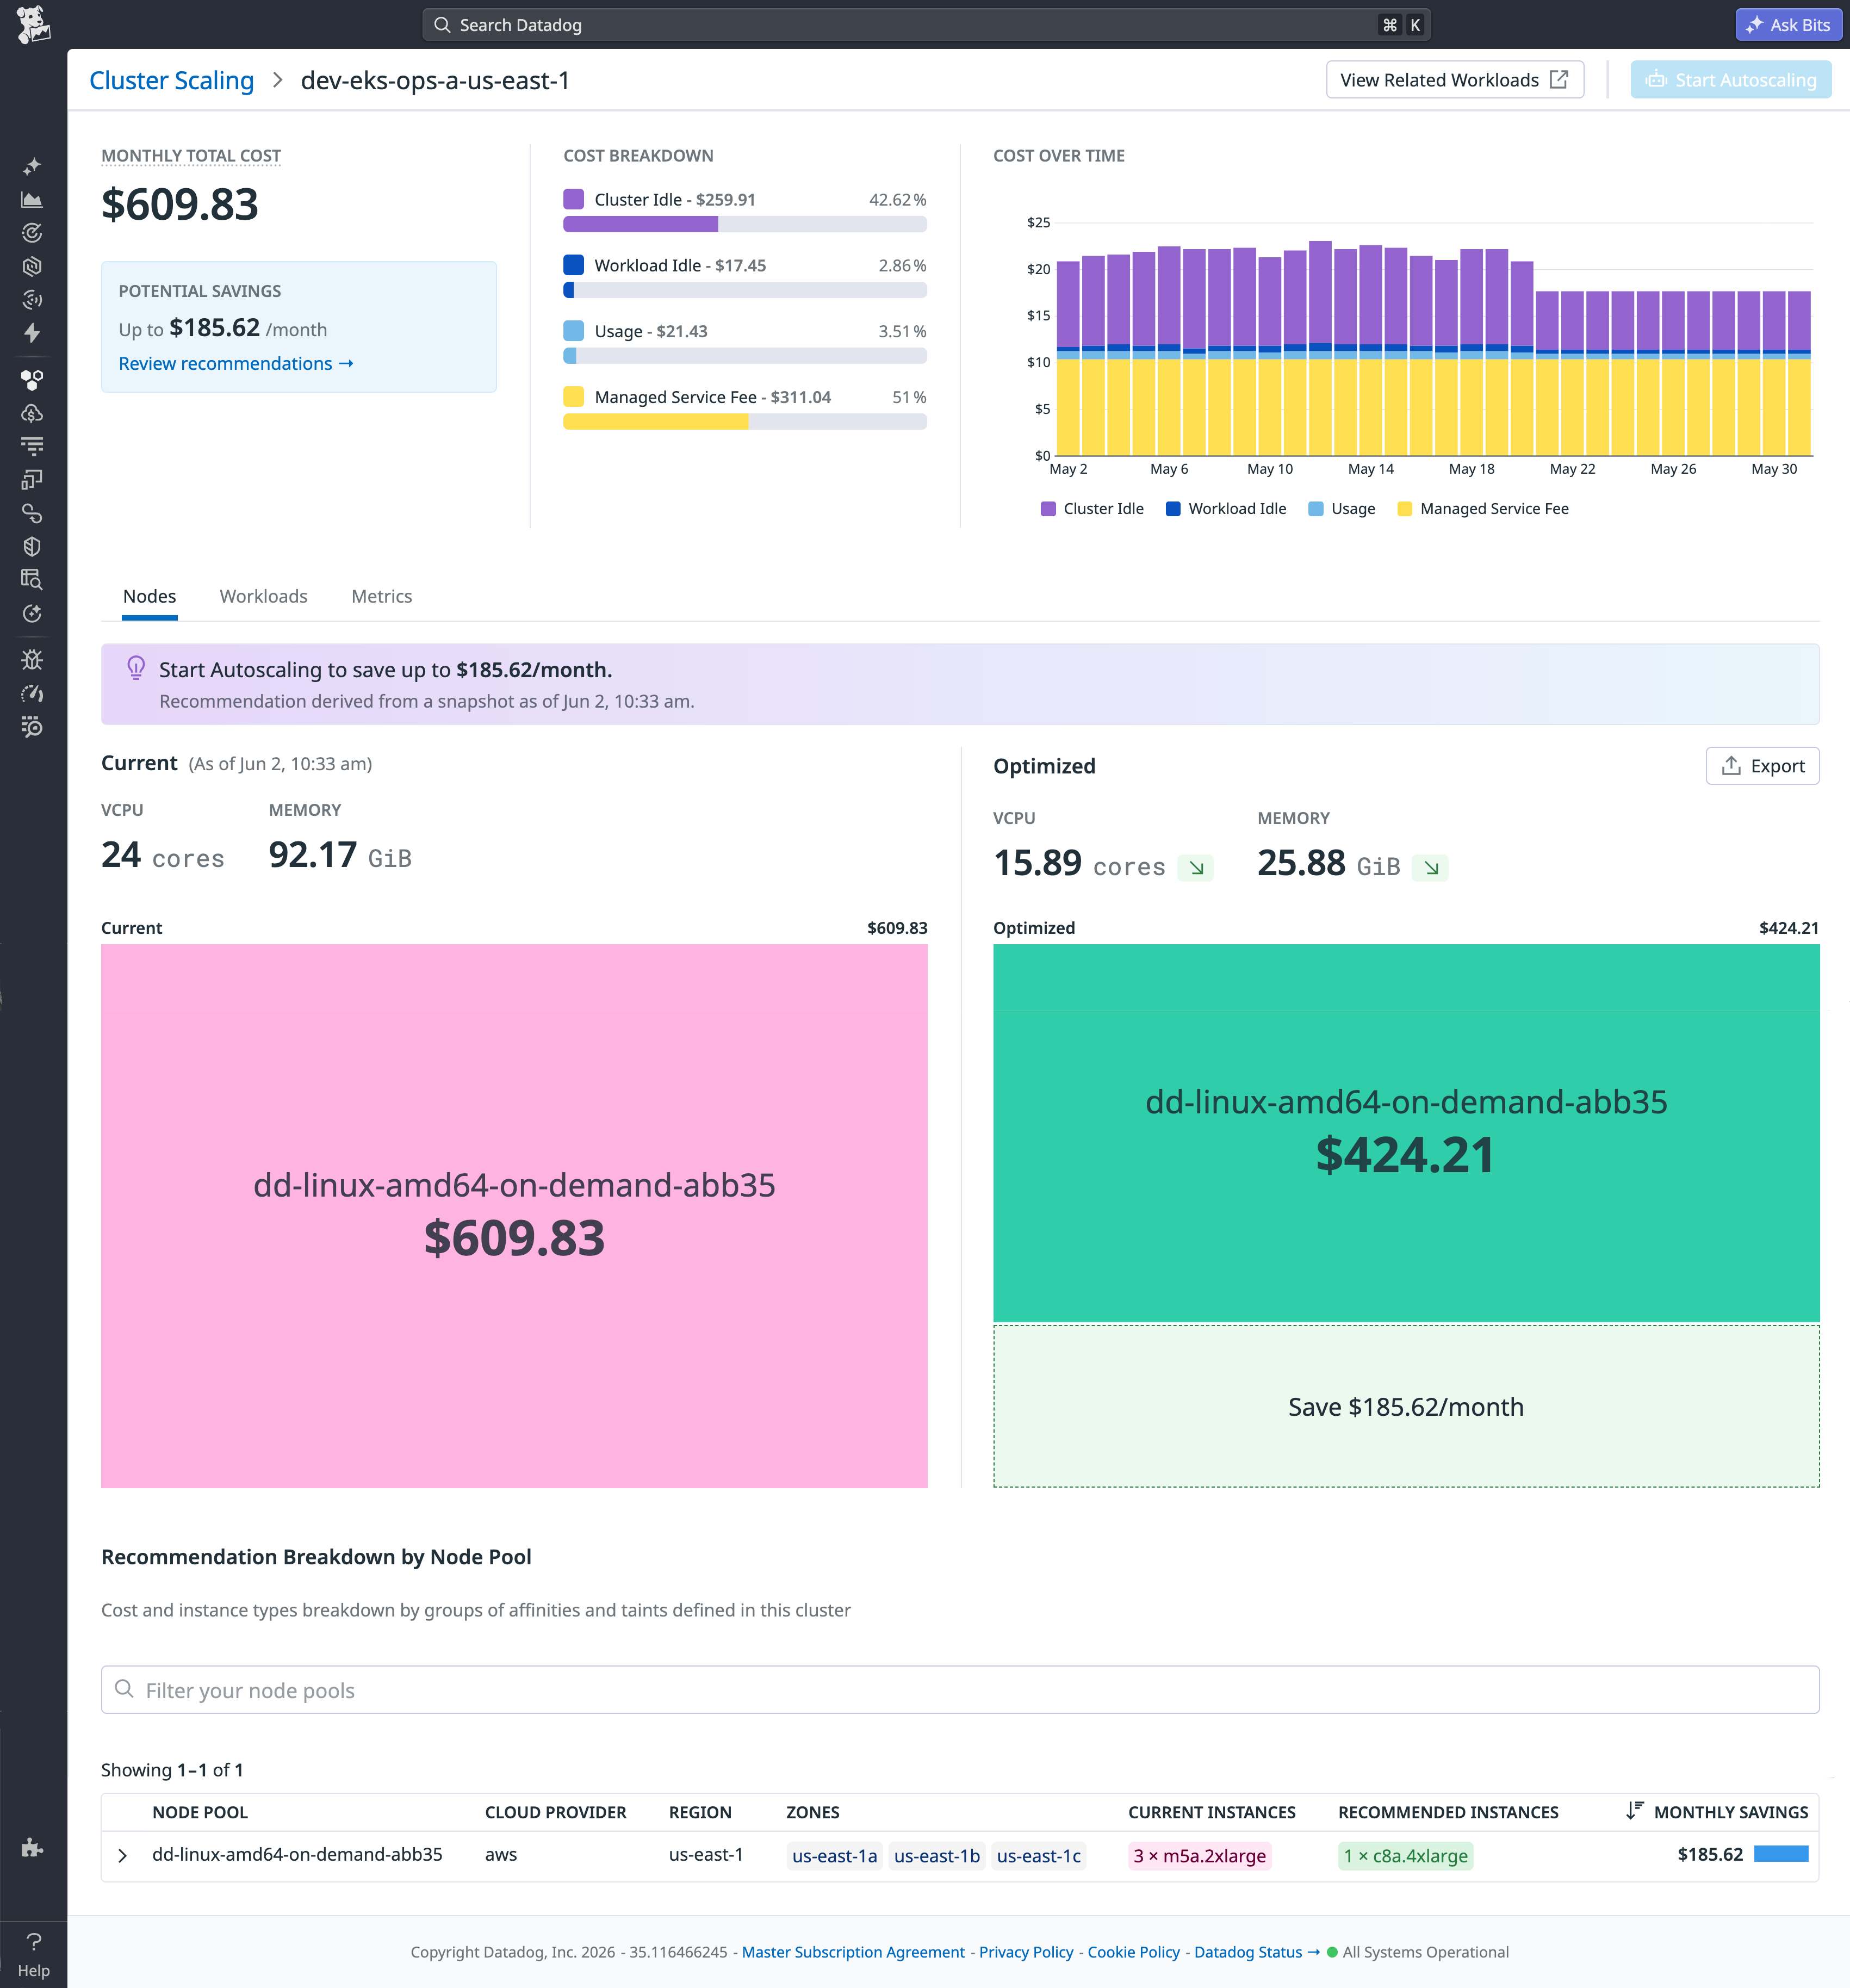Click the search magnifier in top bar
This screenshot has height=1988, width=1850.
pos(442,25)
